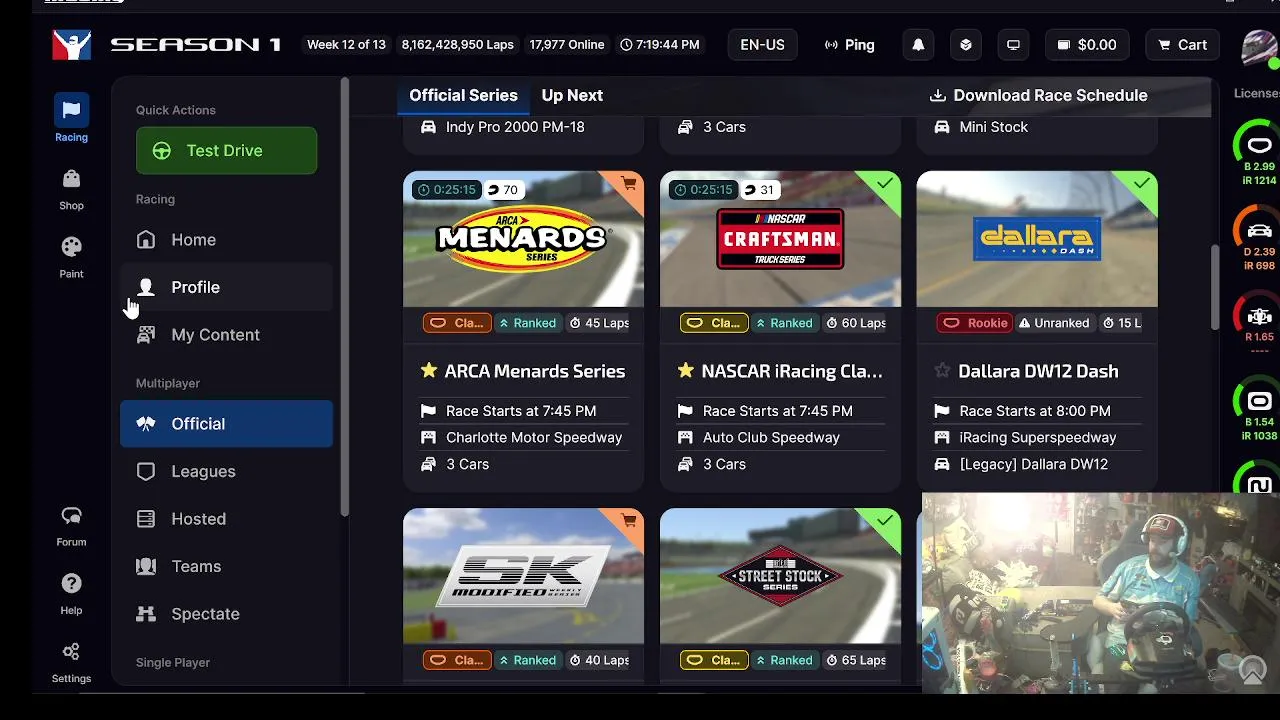Click the dirt oval license B 1.54 badge
Screen dimensions: 1280x720
pyautogui.click(x=1259, y=410)
